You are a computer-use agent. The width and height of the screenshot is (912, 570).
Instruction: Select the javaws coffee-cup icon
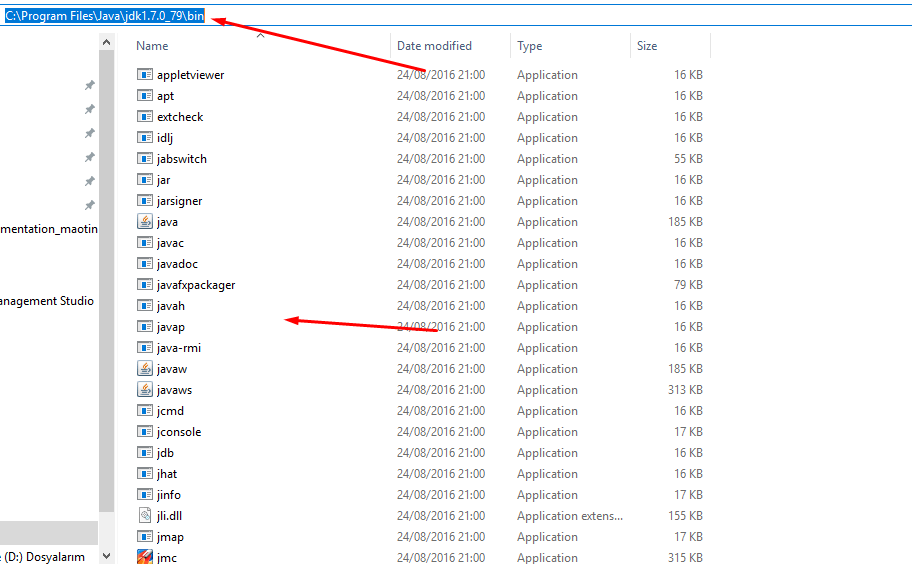tap(145, 389)
